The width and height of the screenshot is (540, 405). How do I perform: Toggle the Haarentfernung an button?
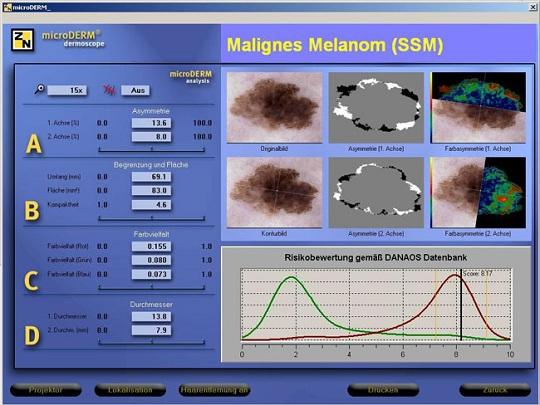click(214, 390)
